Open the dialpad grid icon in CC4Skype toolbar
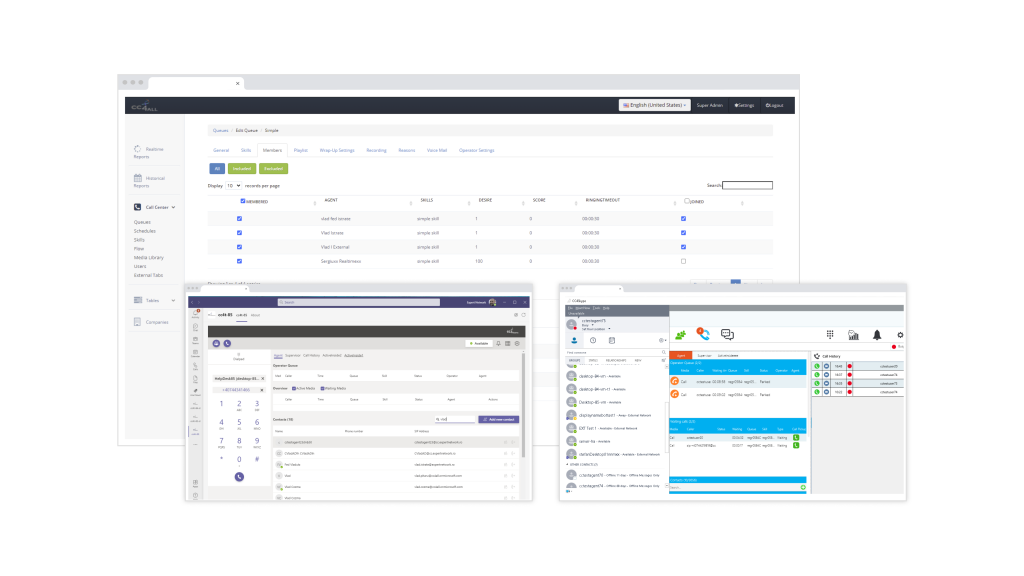1024x576 pixels. (x=830, y=334)
